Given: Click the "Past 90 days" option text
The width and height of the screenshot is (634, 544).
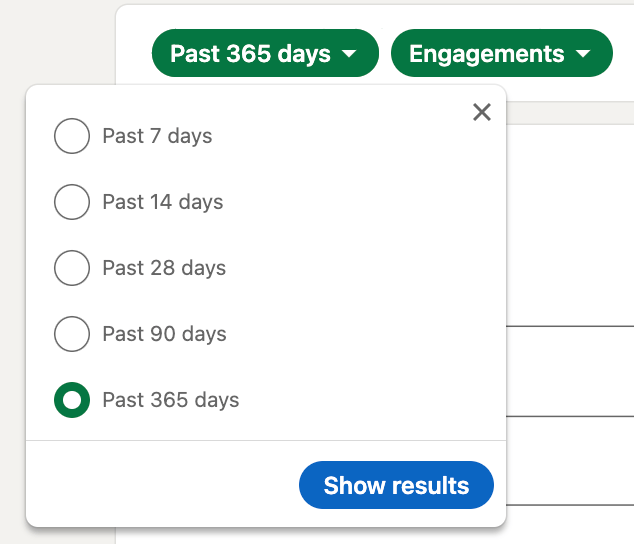Looking at the screenshot, I should (164, 334).
